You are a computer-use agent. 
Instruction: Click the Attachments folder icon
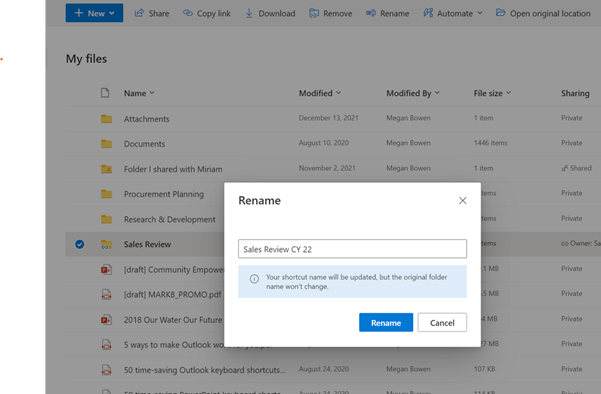coord(107,119)
